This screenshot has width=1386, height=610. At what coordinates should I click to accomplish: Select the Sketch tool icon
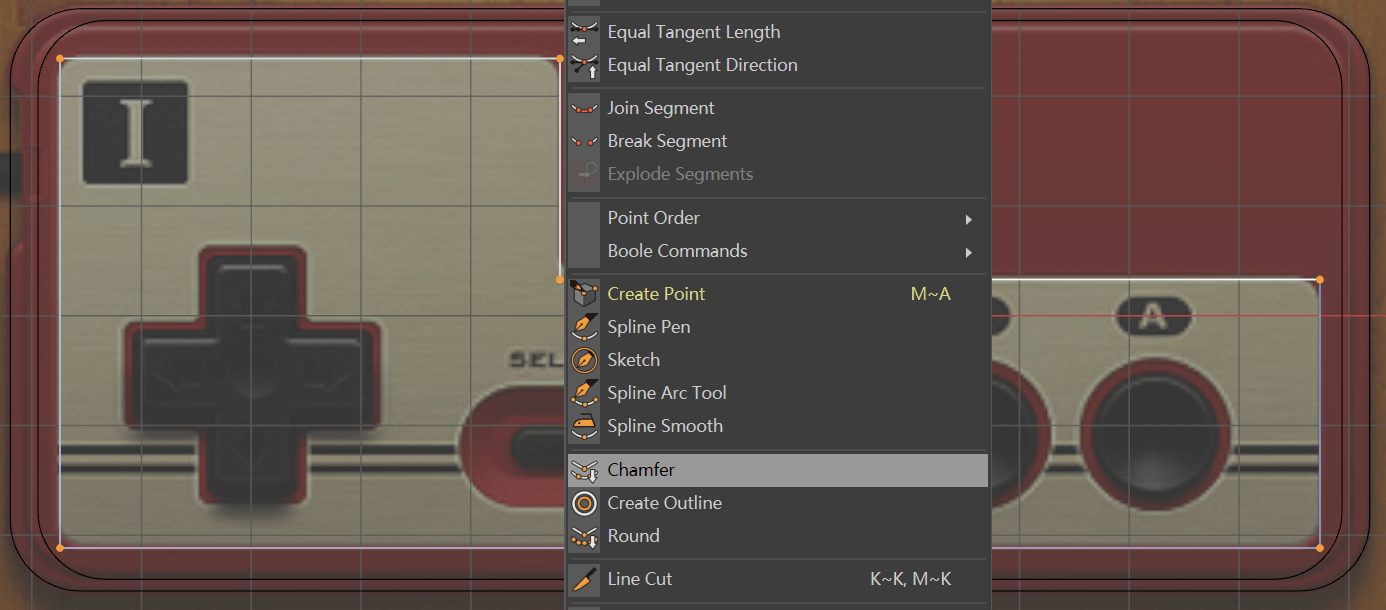(x=584, y=360)
